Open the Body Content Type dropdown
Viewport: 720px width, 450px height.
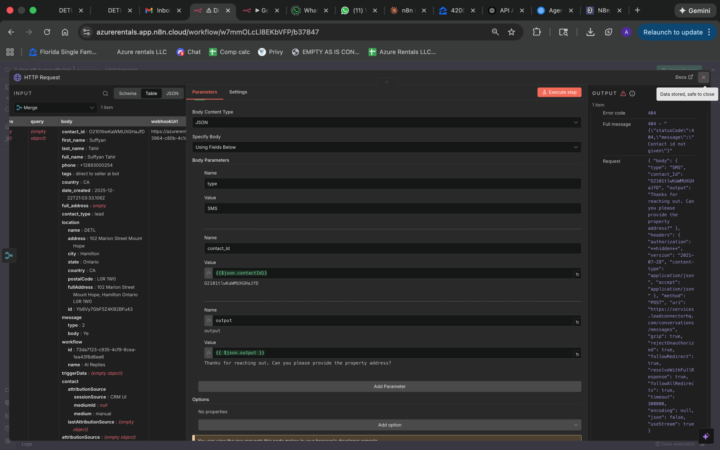pos(386,122)
